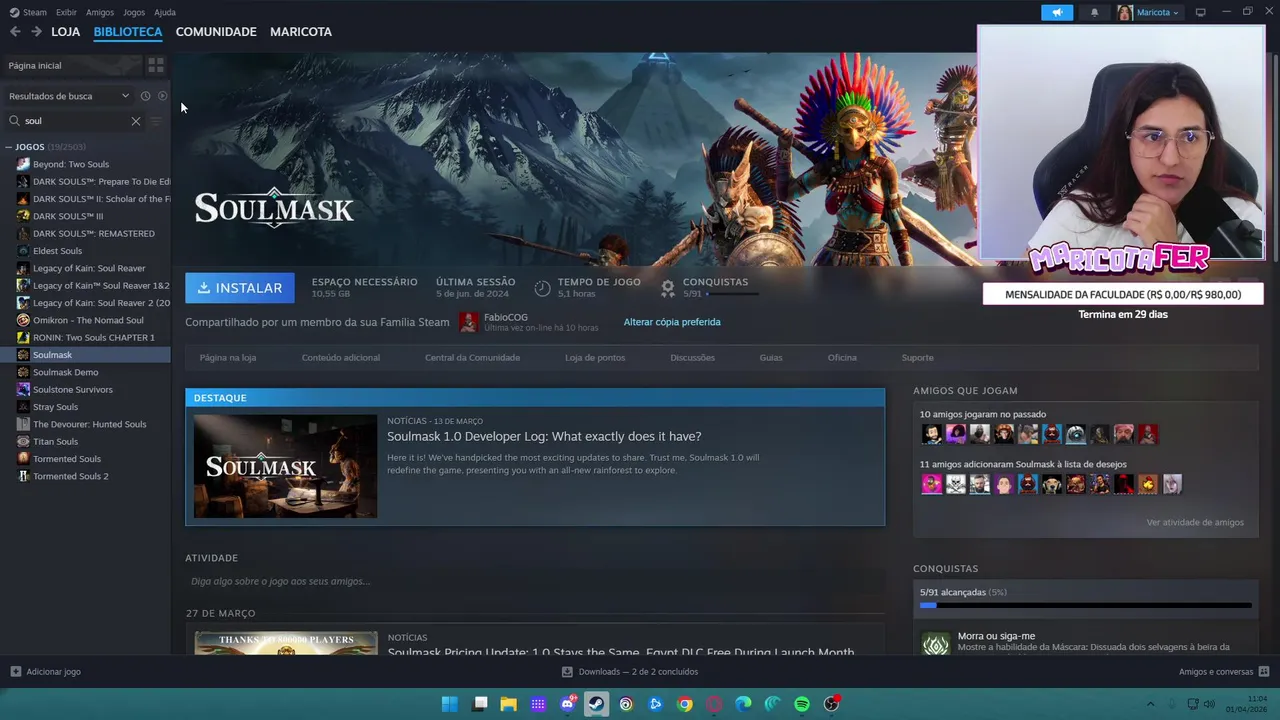Open File Explorer from taskbar

(509, 704)
